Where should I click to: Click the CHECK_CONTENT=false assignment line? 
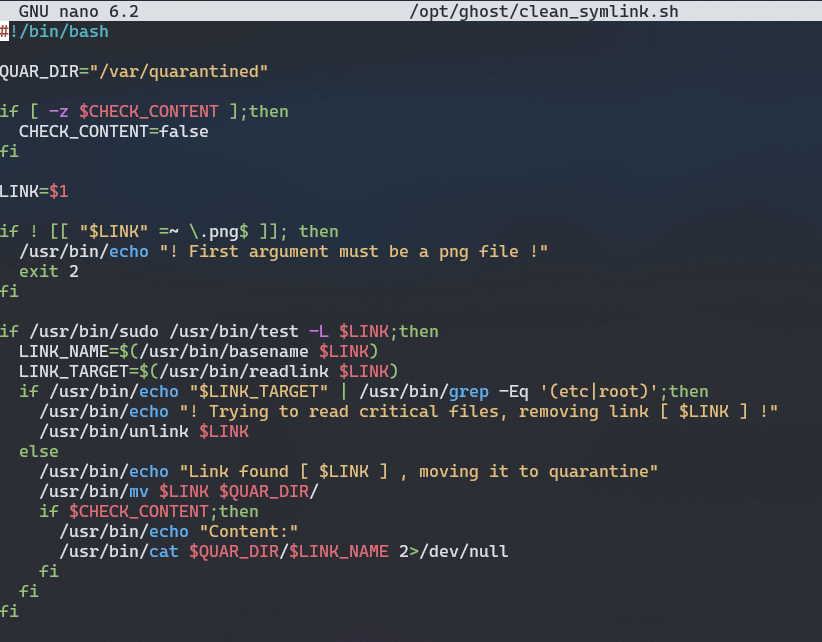coord(113,131)
